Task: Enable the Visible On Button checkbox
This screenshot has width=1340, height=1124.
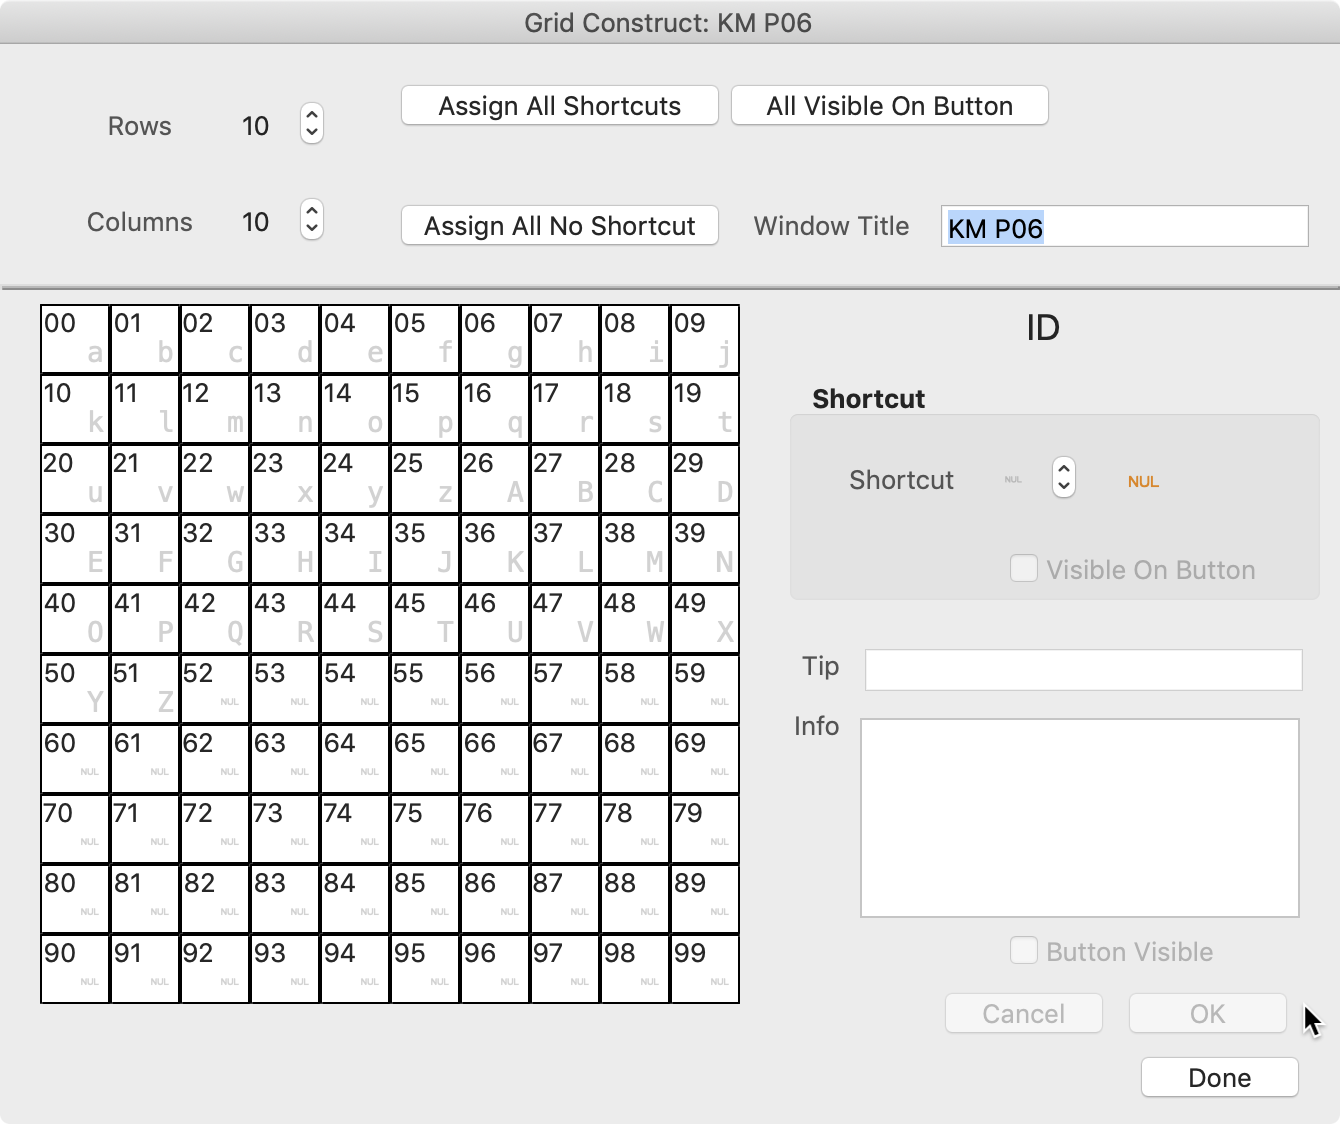Action: coord(1024,569)
